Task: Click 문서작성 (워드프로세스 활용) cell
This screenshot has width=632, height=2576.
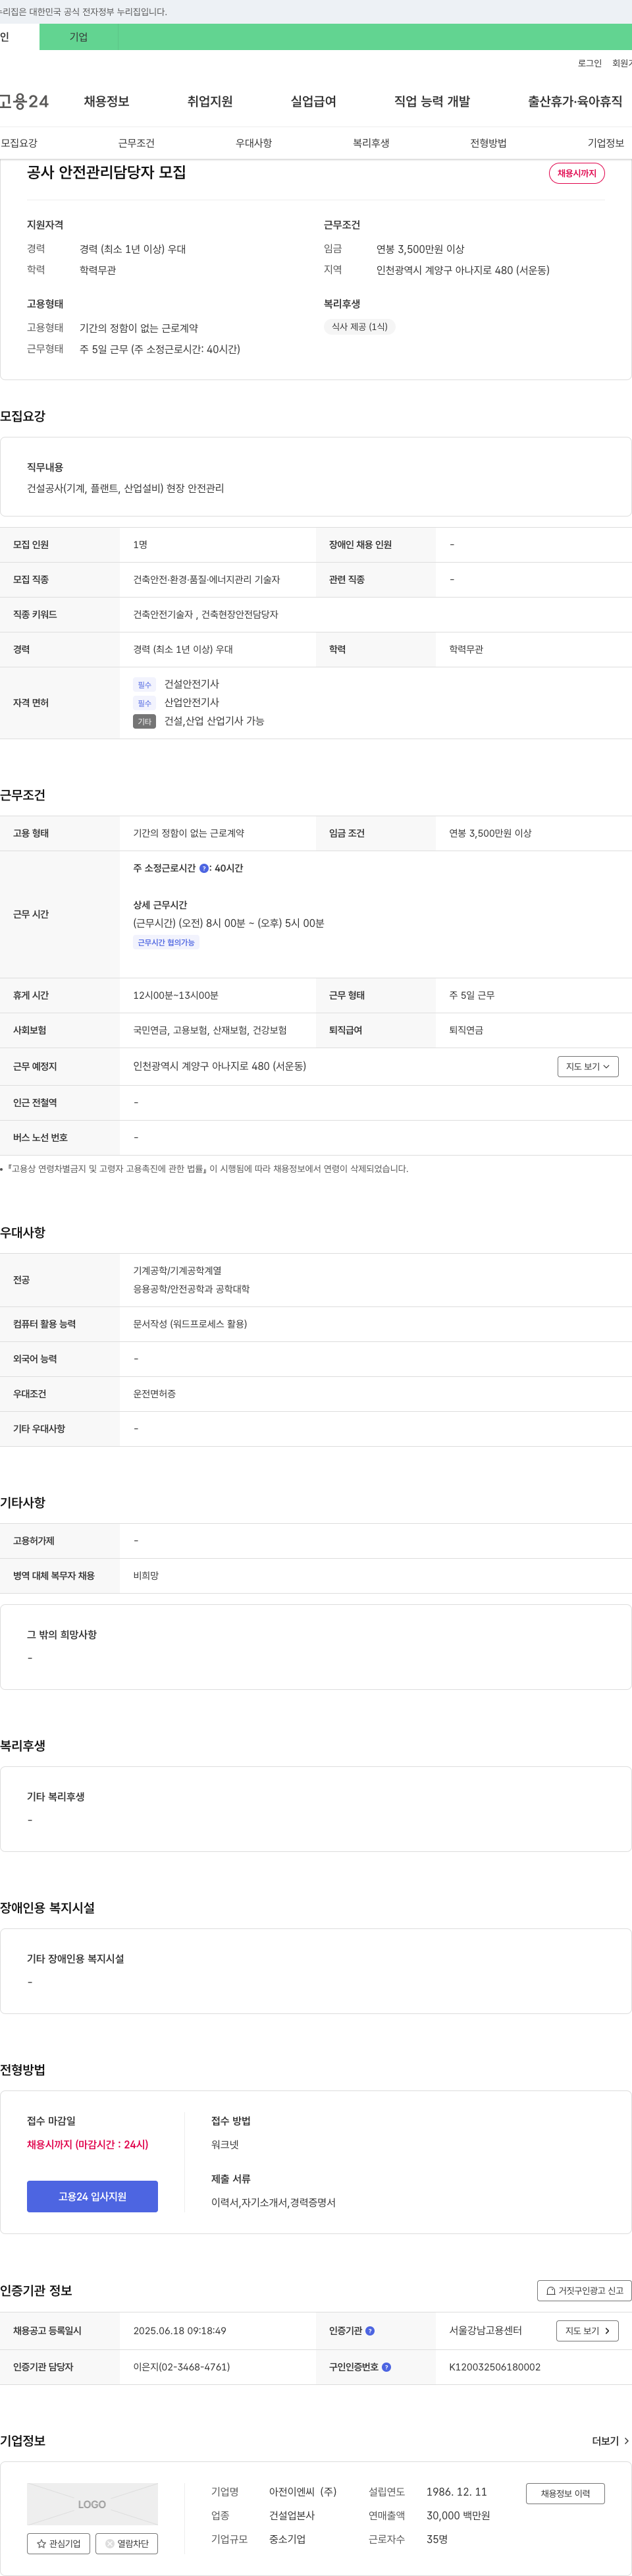Action: pos(190,1323)
